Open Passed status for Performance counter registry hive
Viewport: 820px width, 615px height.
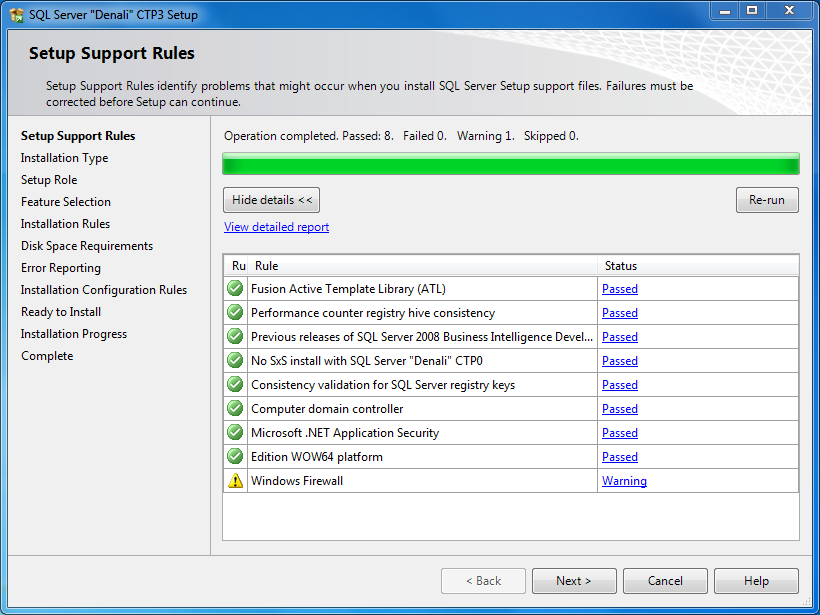pyautogui.click(x=620, y=313)
